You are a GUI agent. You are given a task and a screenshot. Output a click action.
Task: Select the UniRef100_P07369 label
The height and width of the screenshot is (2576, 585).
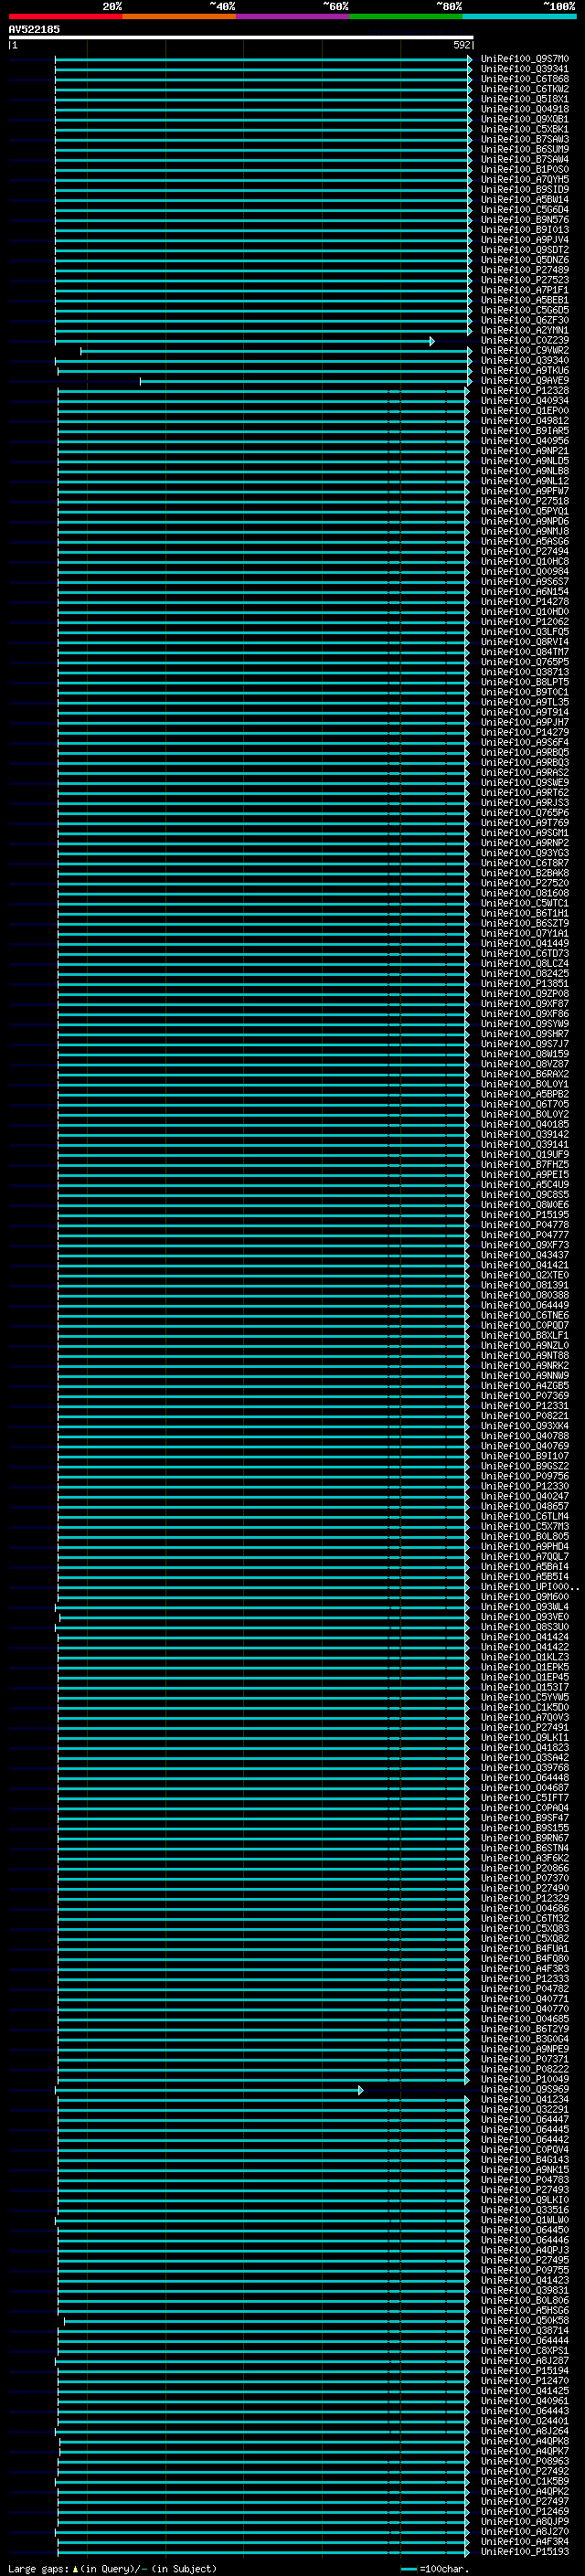tap(525, 1395)
